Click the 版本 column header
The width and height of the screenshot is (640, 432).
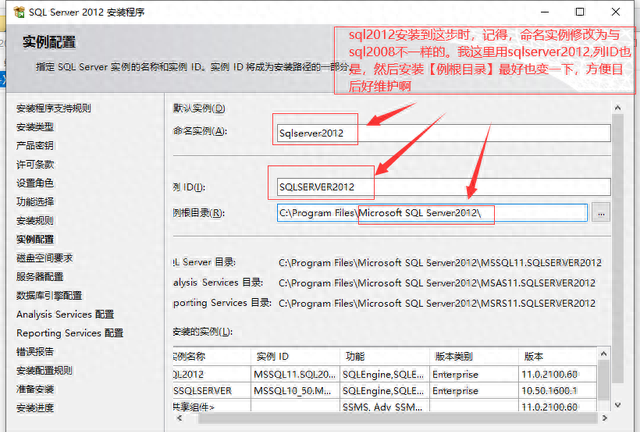point(557,356)
